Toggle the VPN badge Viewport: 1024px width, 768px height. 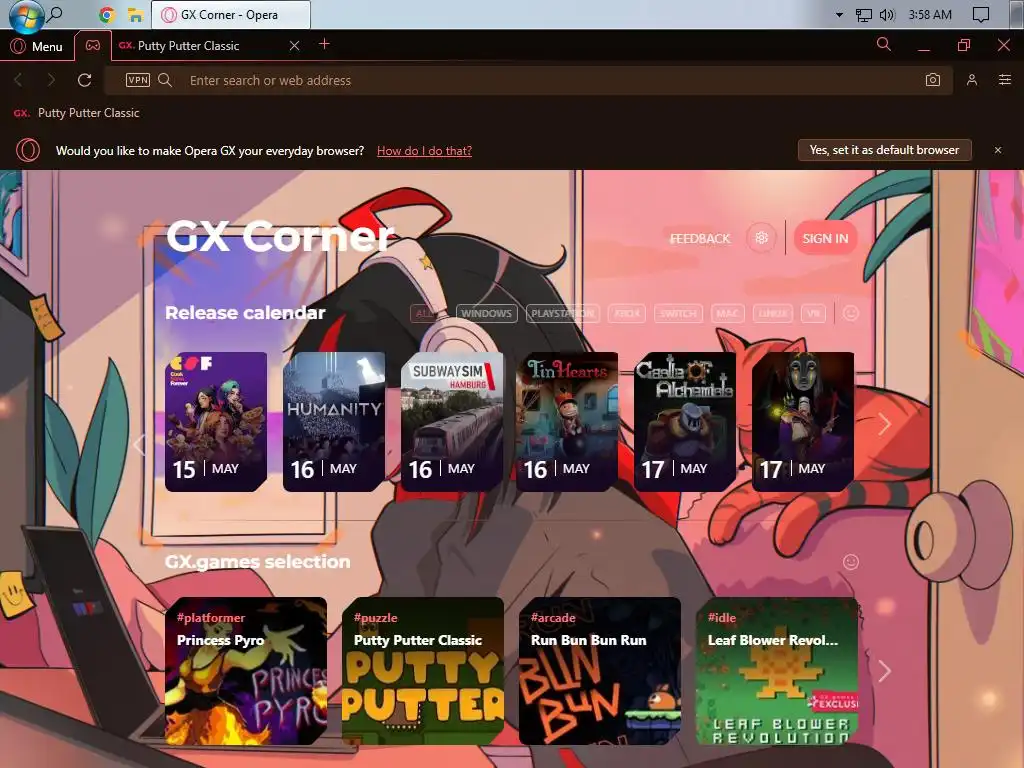[138, 80]
